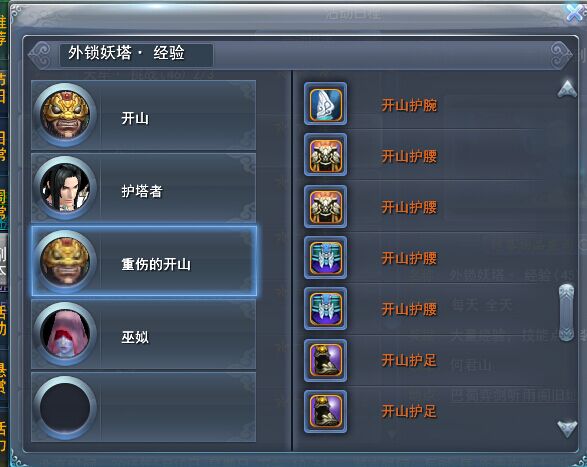Click the first blue 开山护腰 armor icon
The width and height of the screenshot is (587, 467).
325,258
